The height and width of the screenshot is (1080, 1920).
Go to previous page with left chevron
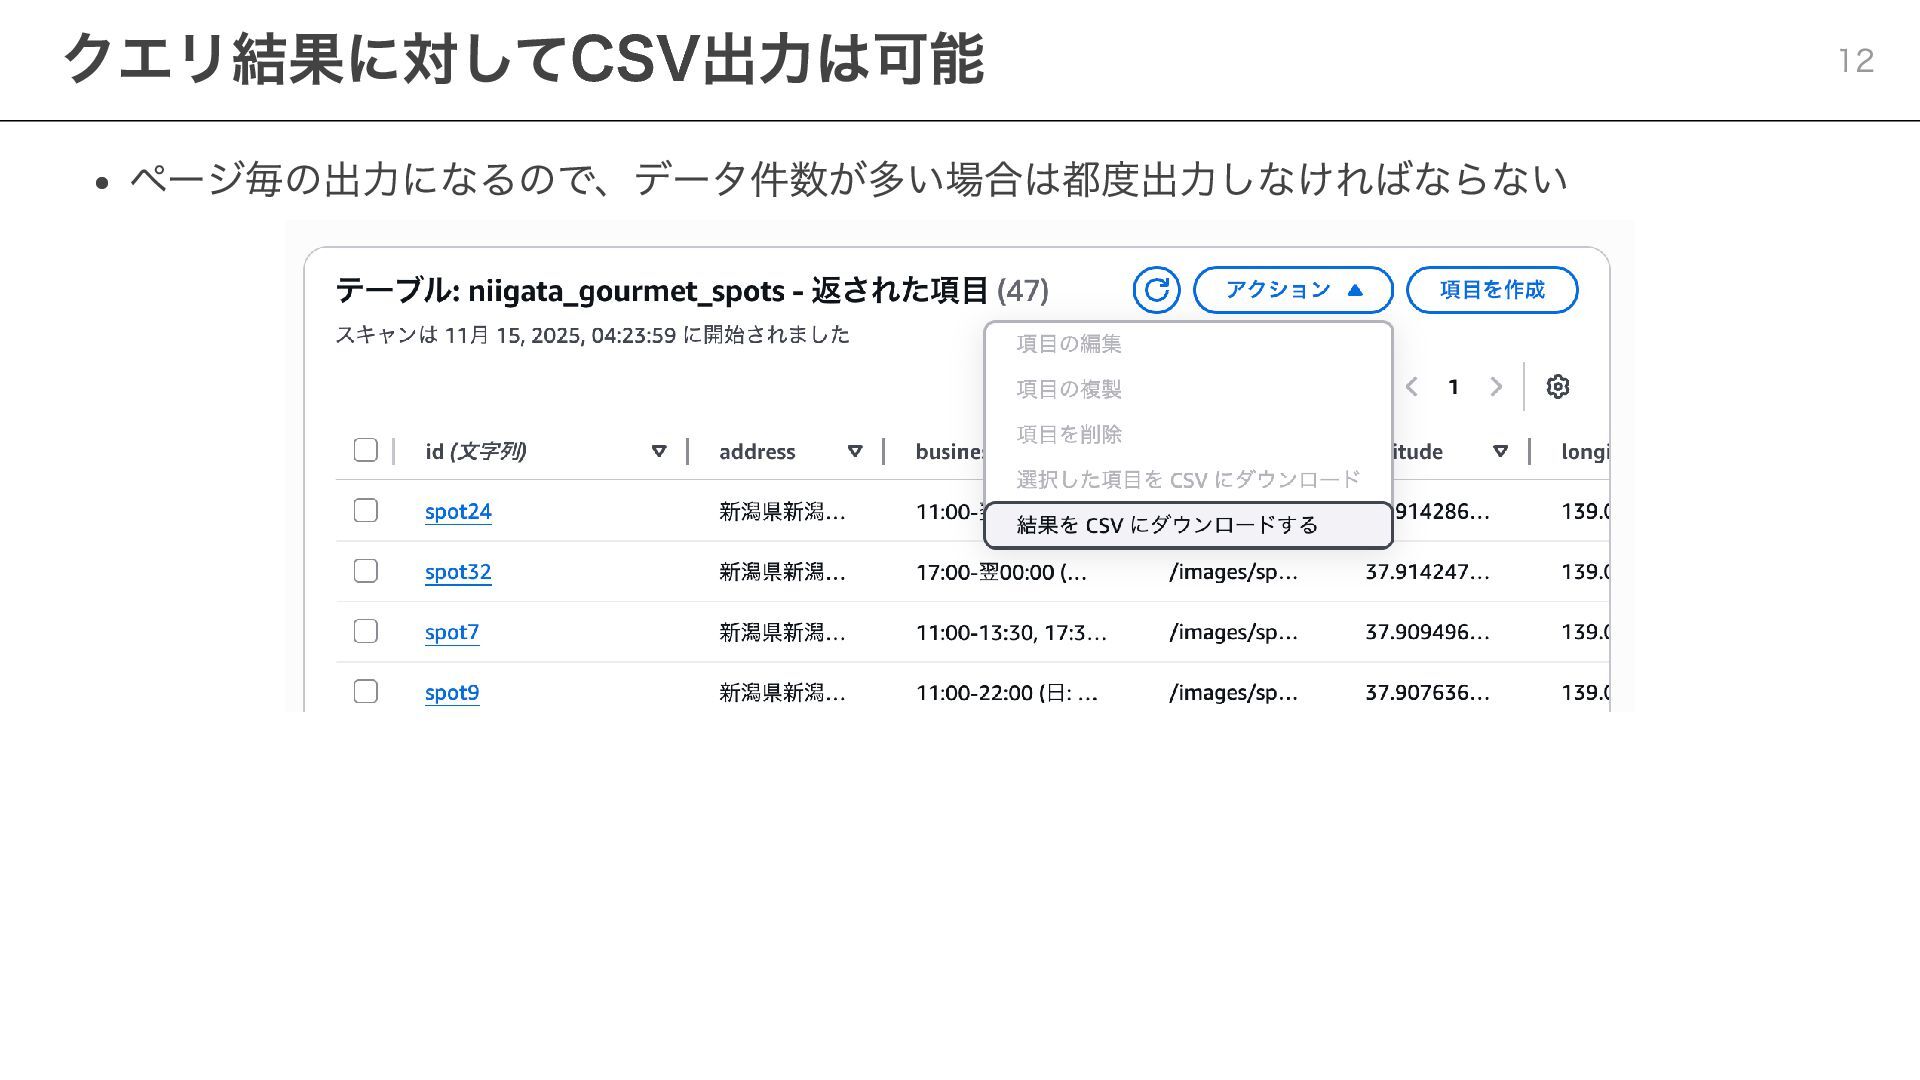pyautogui.click(x=1411, y=387)
